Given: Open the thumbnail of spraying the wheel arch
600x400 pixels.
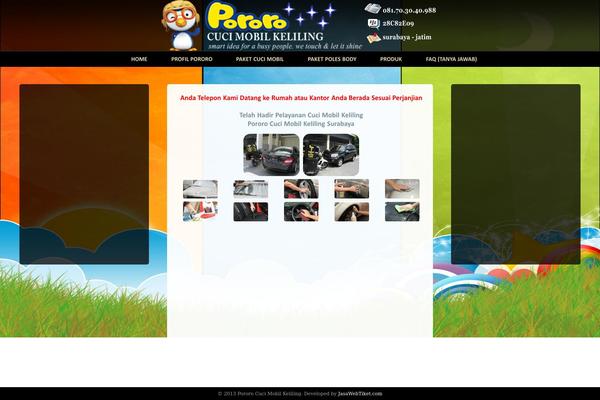Looking at the screenshot, I should [x=352, y=212].
